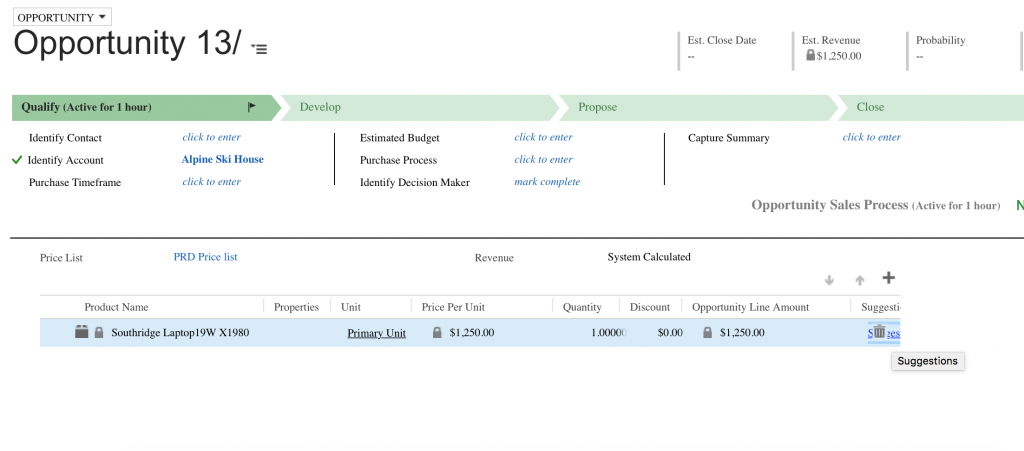The height and width of the screenshot is (451, 1024).
Task: Open the record list menu beside Opportunity title
Action: click(259, 48)
